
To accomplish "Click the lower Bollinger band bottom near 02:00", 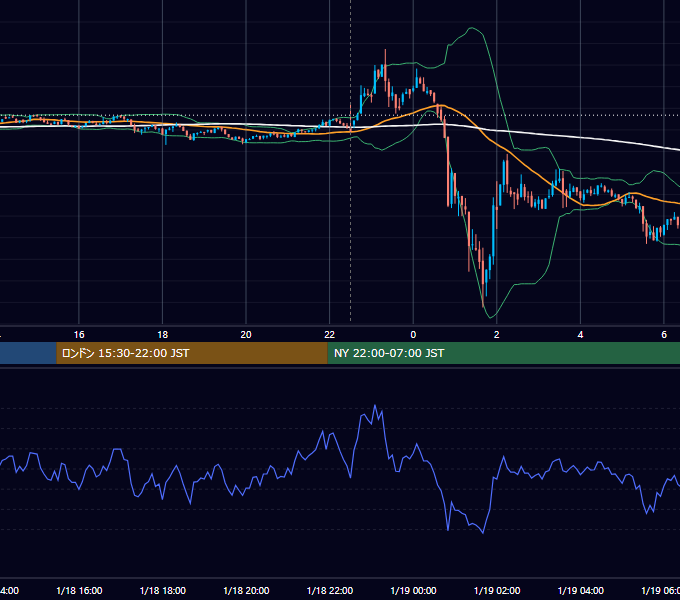I will 490,317.
